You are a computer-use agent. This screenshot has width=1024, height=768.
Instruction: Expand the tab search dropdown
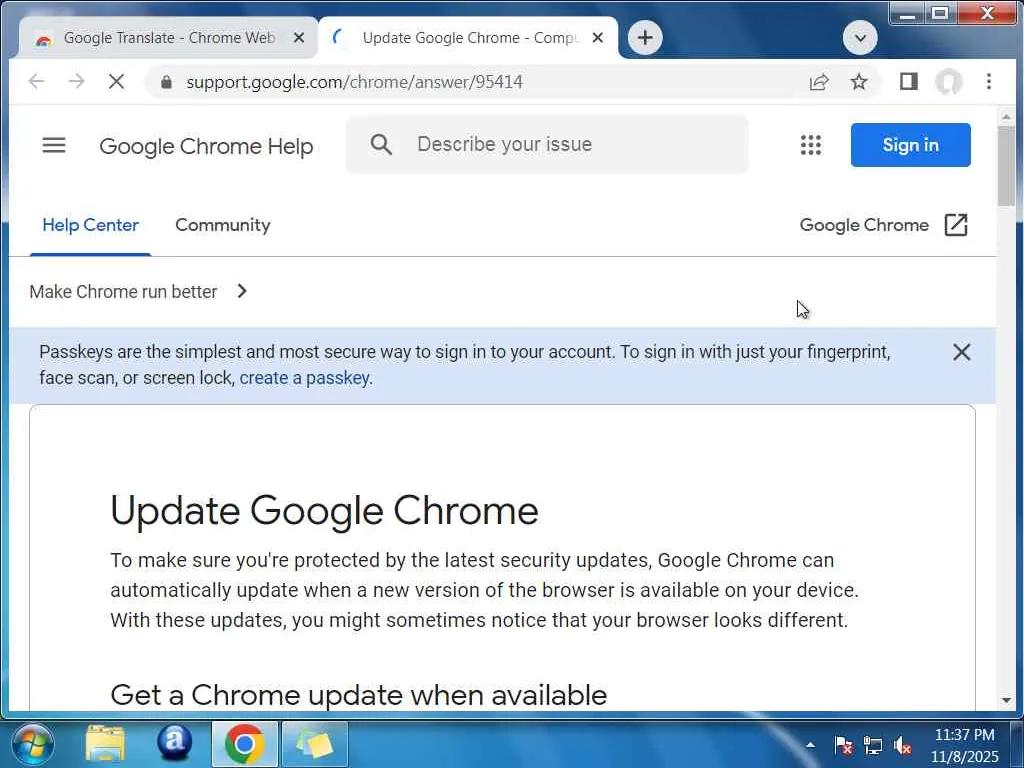coord(859,38)
